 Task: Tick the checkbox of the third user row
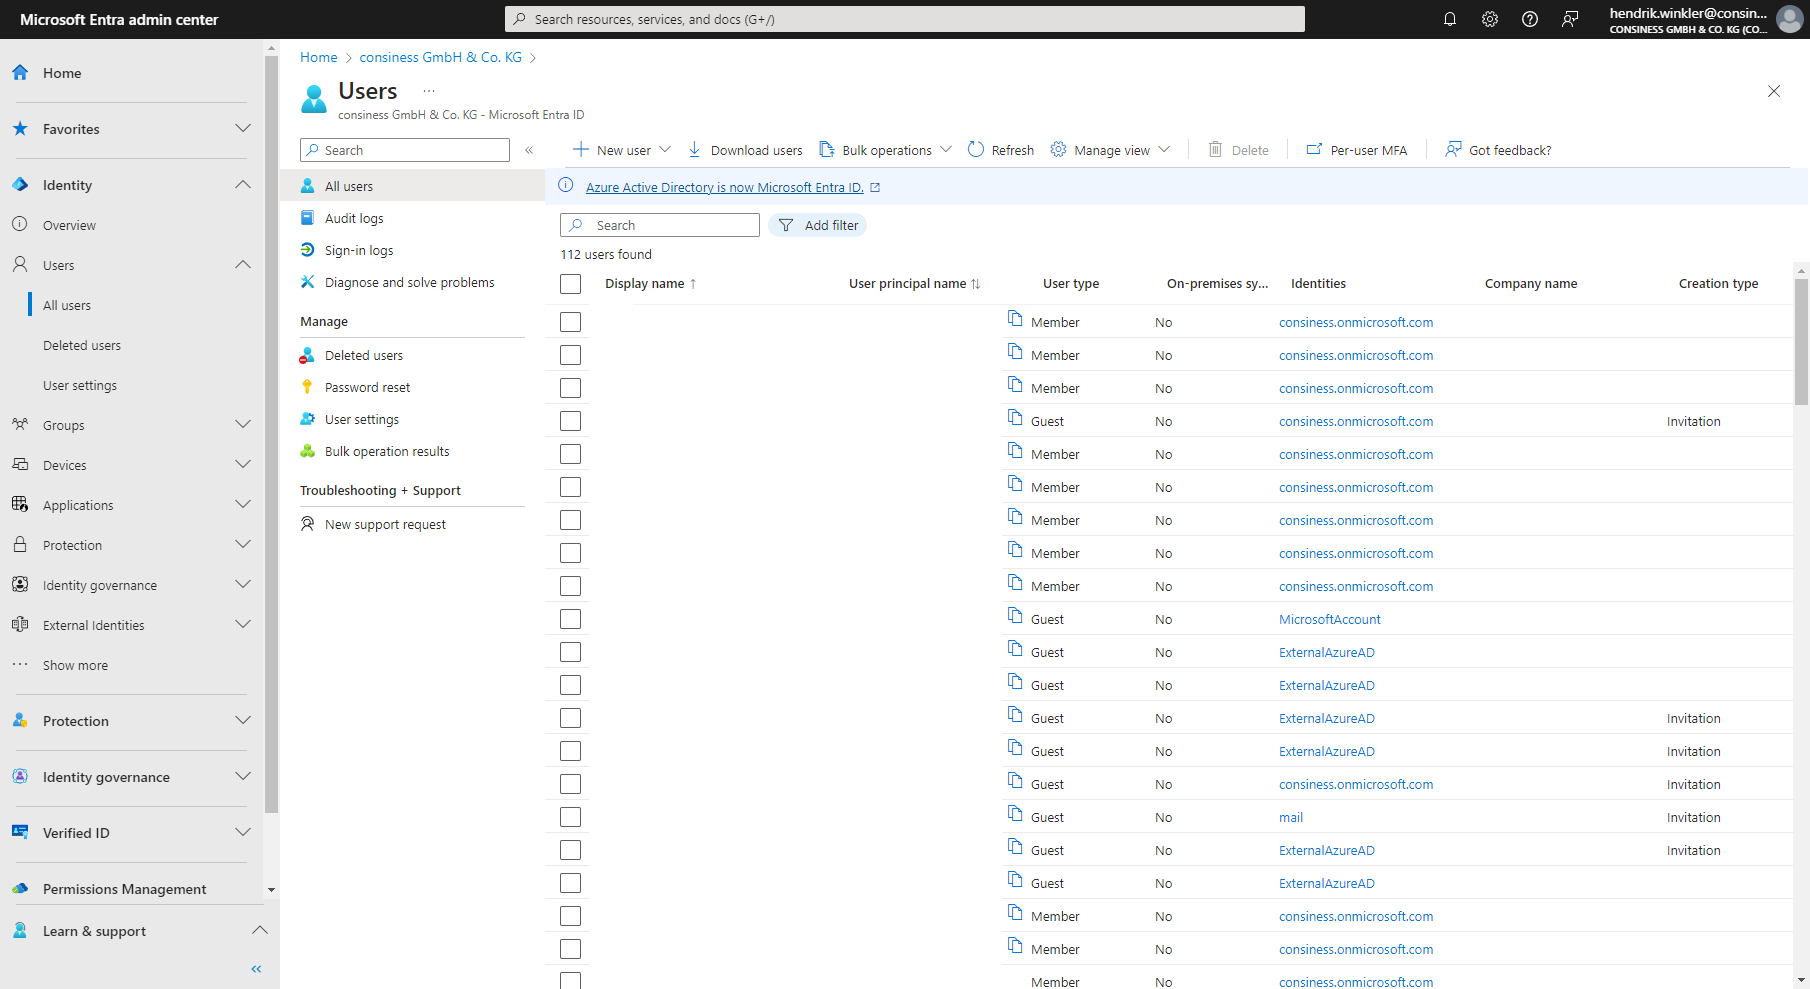(x=571, y=388)
